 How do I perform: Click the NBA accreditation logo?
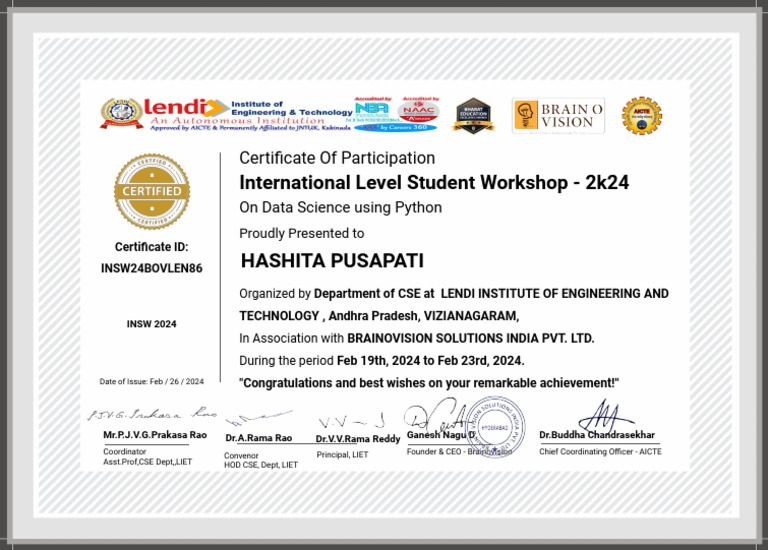point(373,110)
